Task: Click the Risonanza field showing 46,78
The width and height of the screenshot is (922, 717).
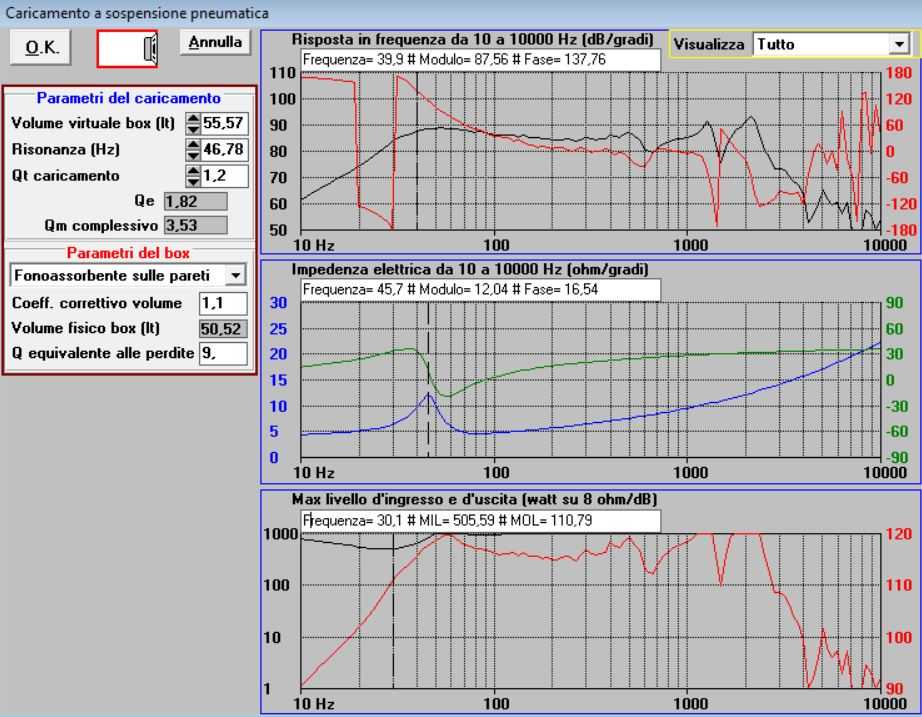Action: [225, 150]
